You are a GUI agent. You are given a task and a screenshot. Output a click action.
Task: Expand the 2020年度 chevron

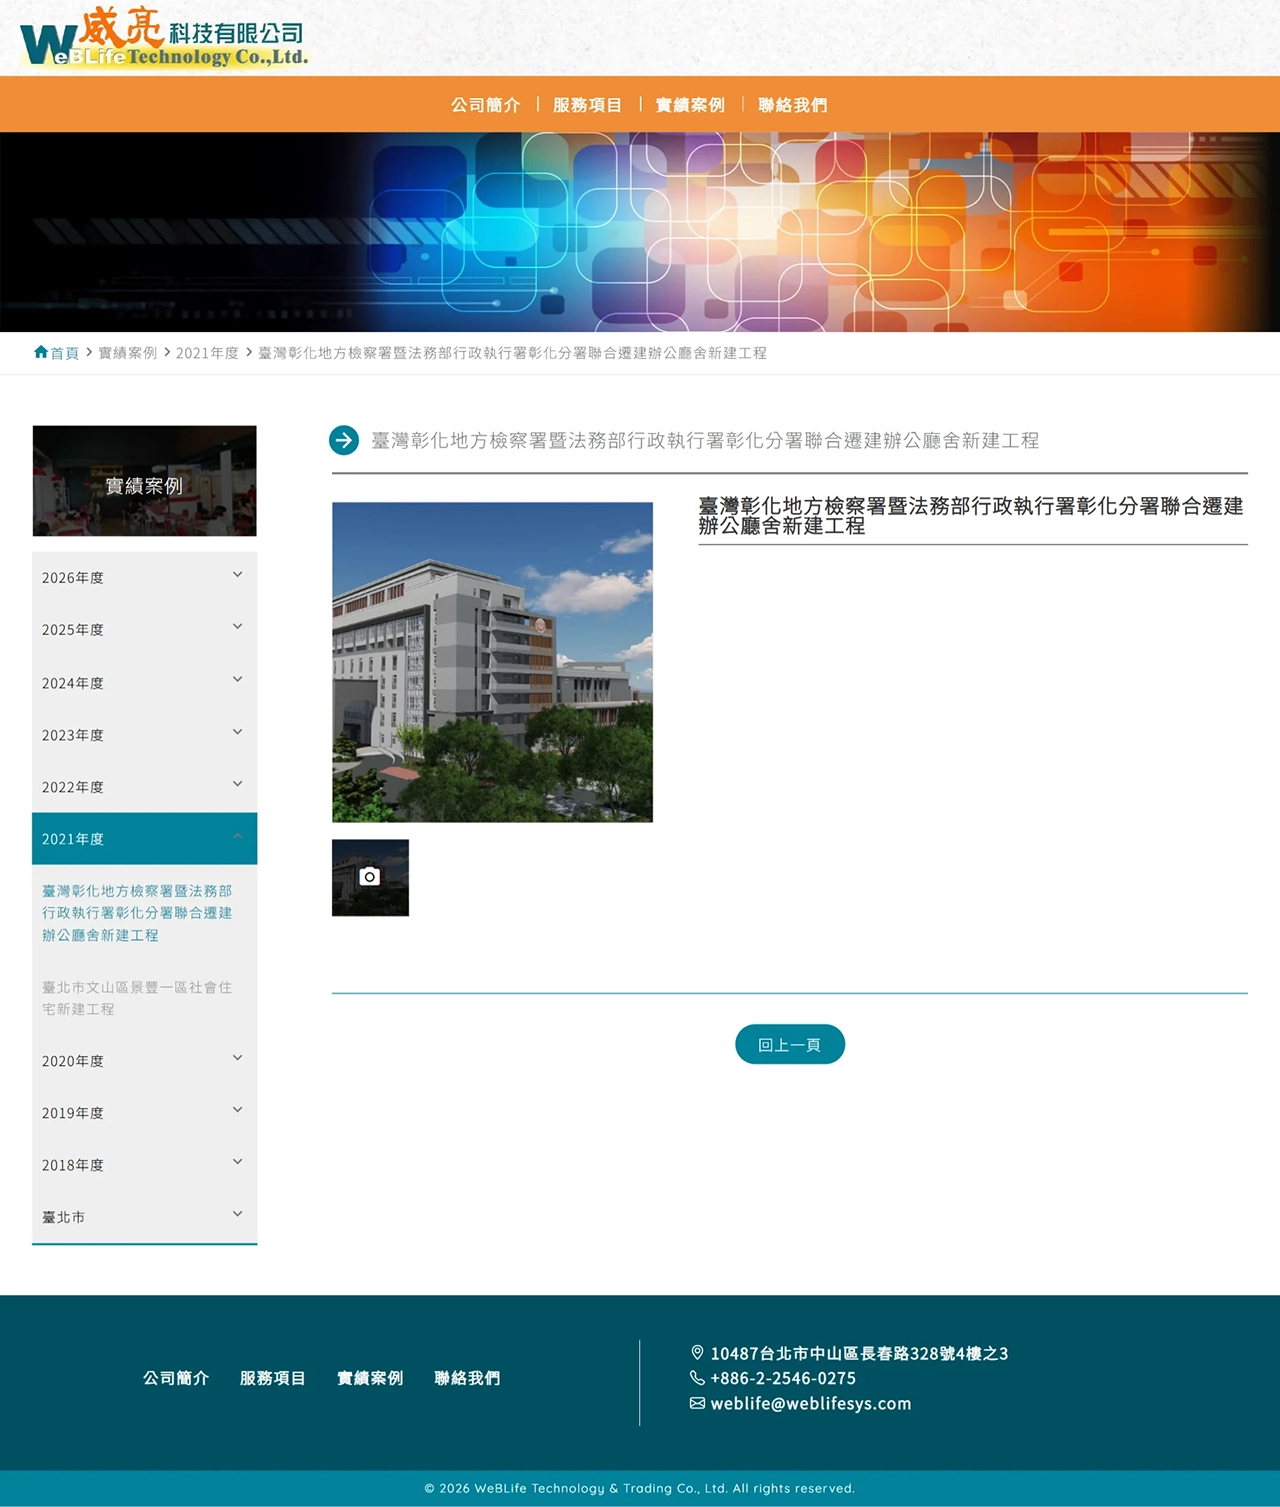(238, 1058)
